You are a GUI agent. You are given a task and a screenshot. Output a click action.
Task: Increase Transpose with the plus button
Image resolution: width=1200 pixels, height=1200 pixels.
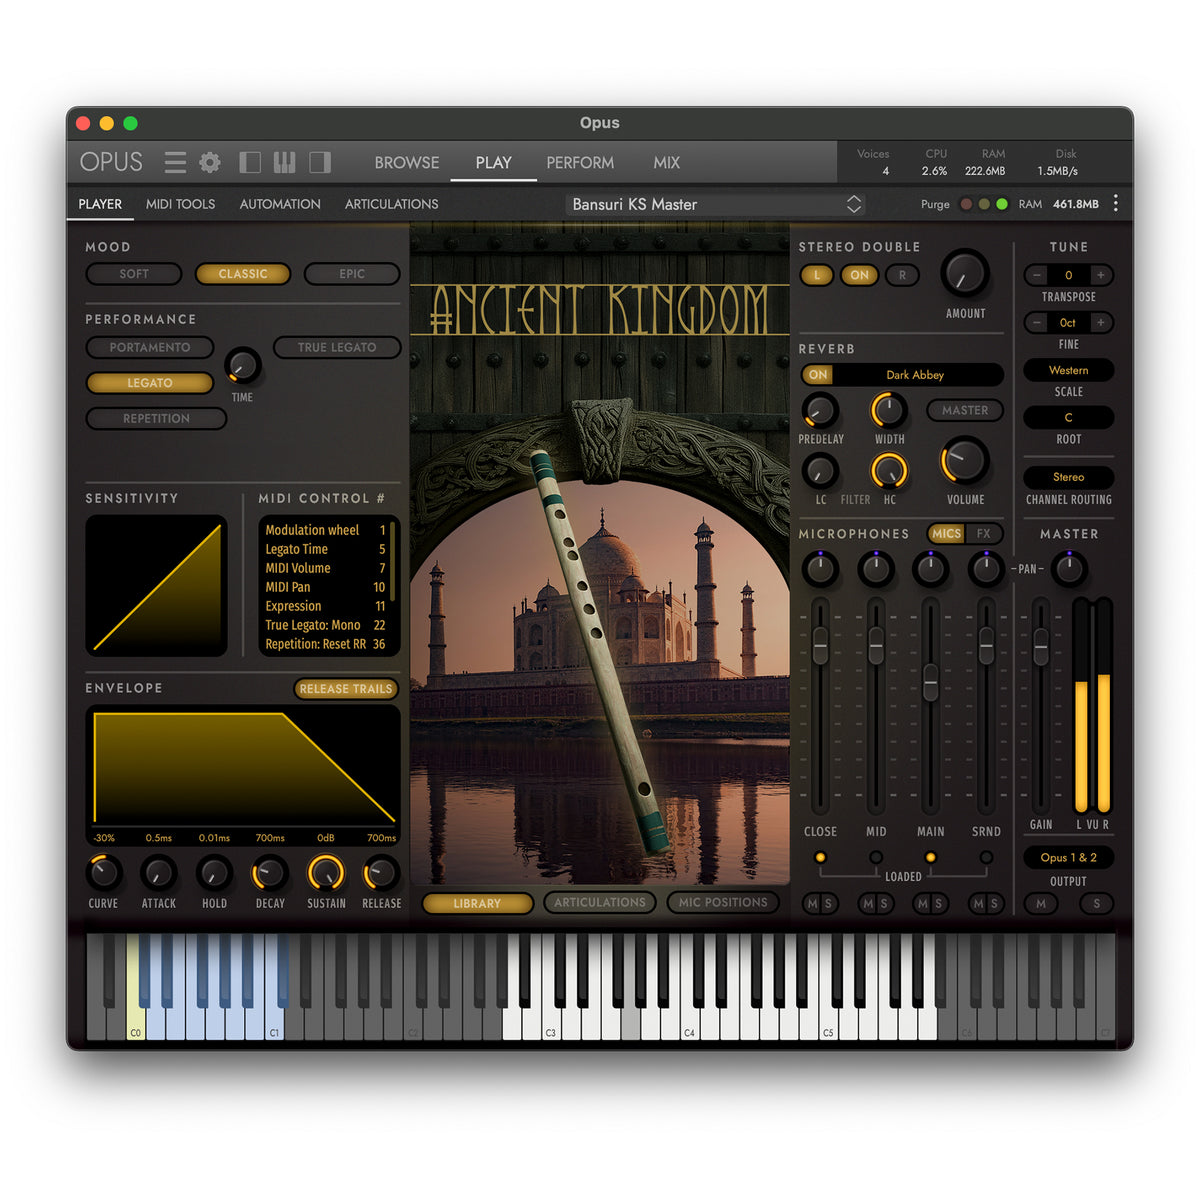point(1101,275)
